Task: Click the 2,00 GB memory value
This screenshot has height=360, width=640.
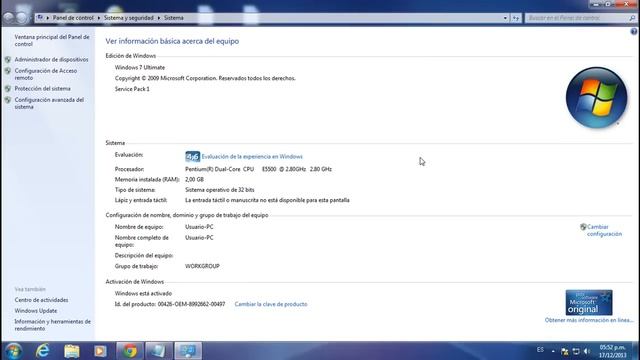Action: (194, 180)
